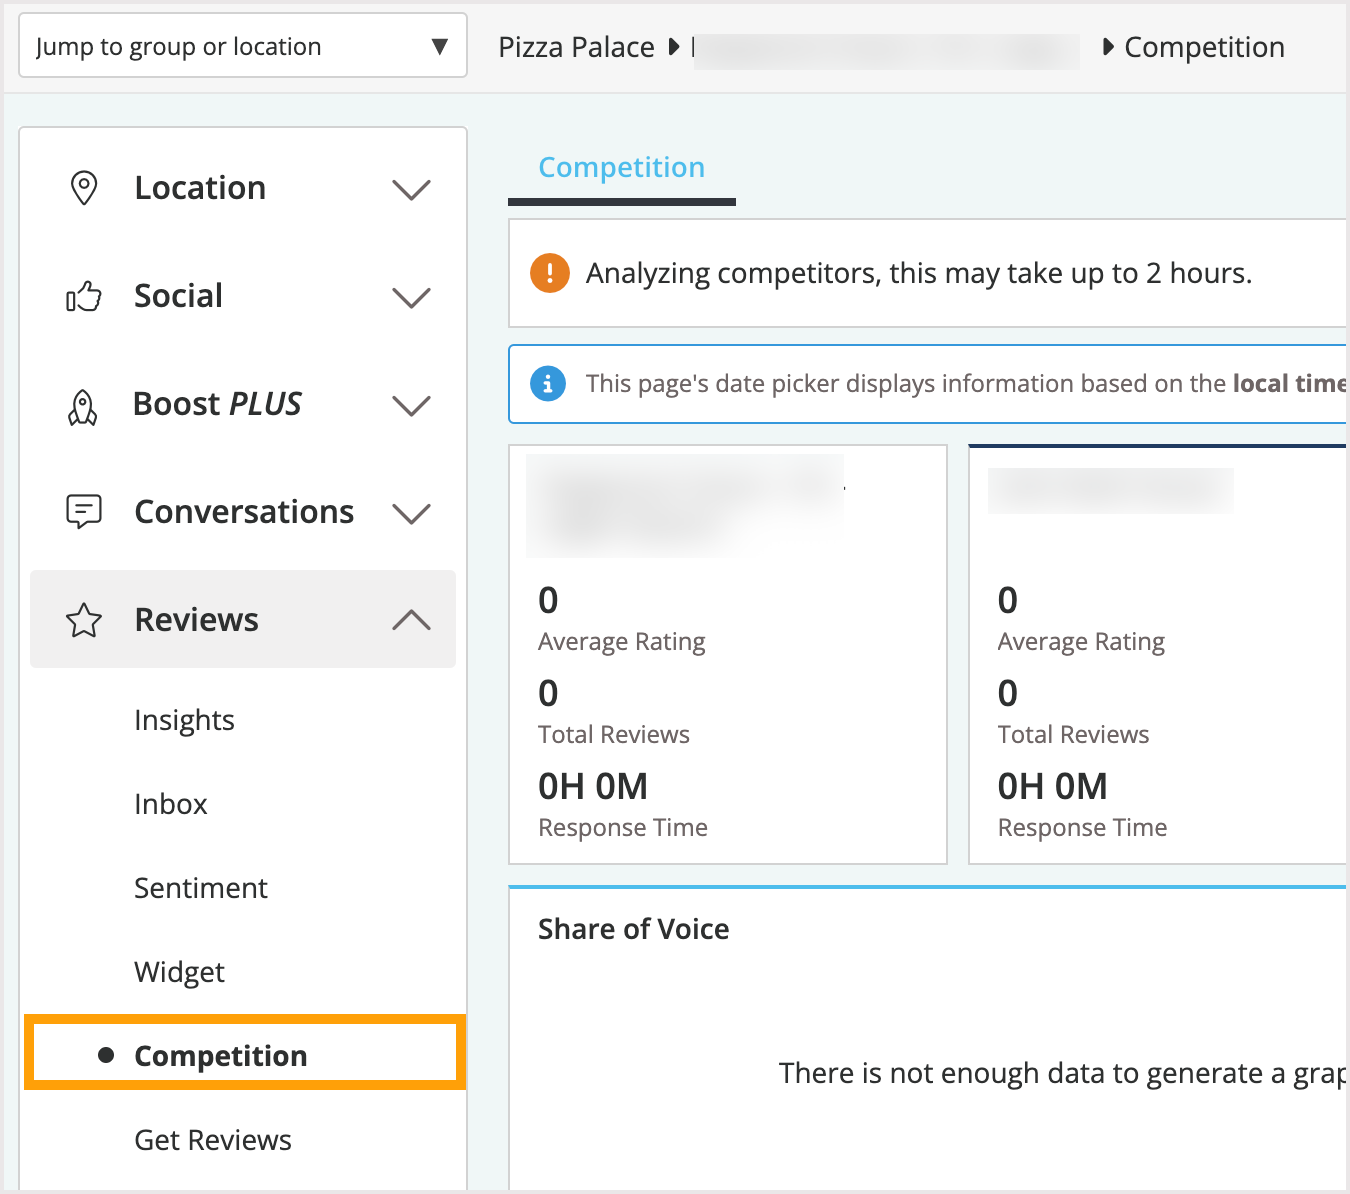Viewport: 1350px width, 1194px height.
Task: Click the Location pin icon
Action: (x=84, y=188)
